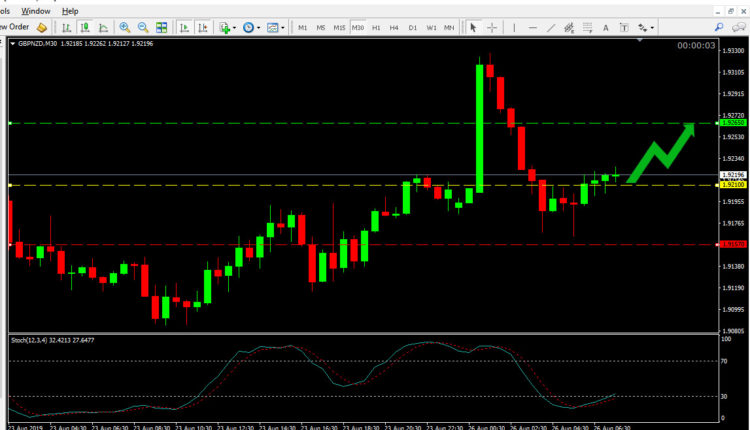
Task: Select the Horizontal Line drawing tool
Action: tap(532, 28)
